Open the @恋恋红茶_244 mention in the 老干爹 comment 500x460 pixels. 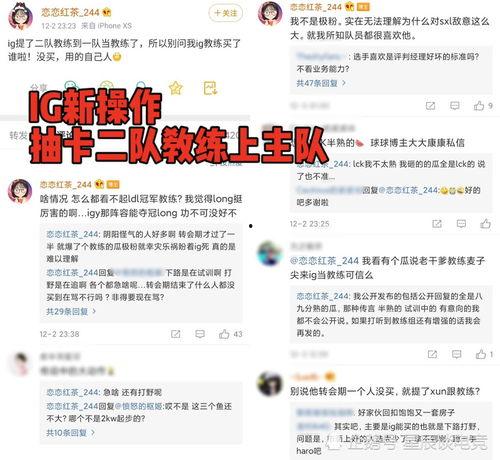pos(324,261)
